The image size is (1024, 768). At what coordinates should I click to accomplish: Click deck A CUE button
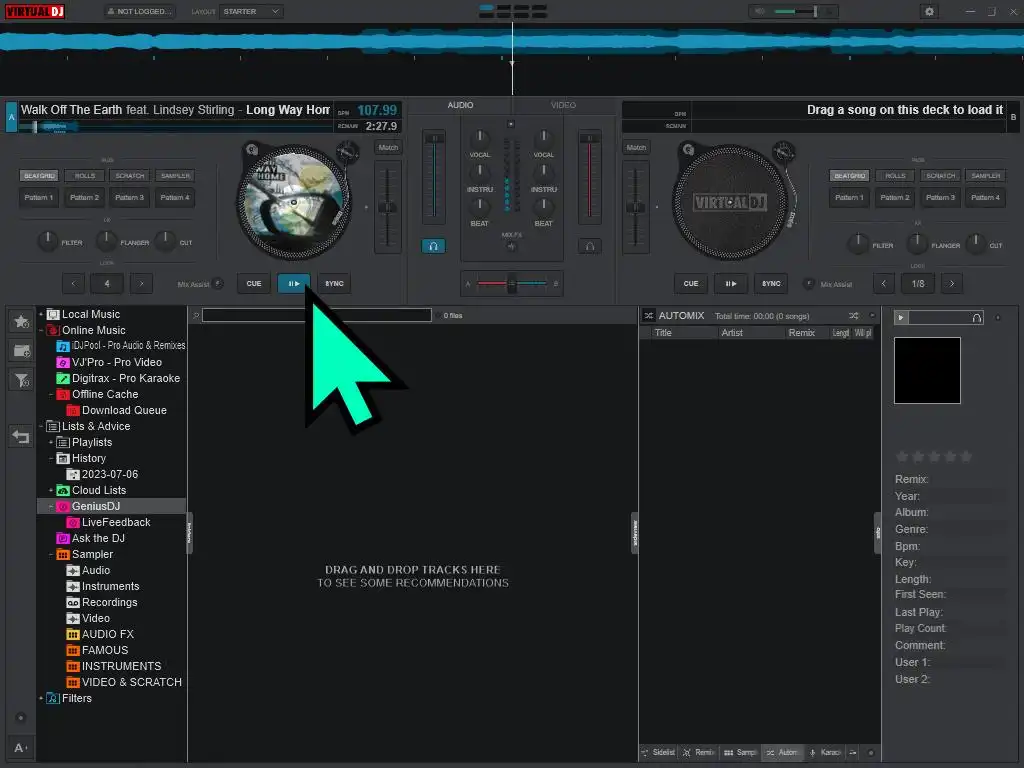coord(253,283)
